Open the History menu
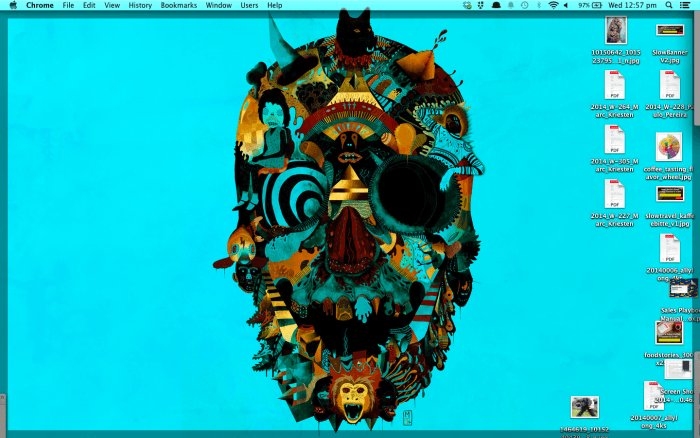The width and height of the screenshot is (700, 438). pos(140,5)
